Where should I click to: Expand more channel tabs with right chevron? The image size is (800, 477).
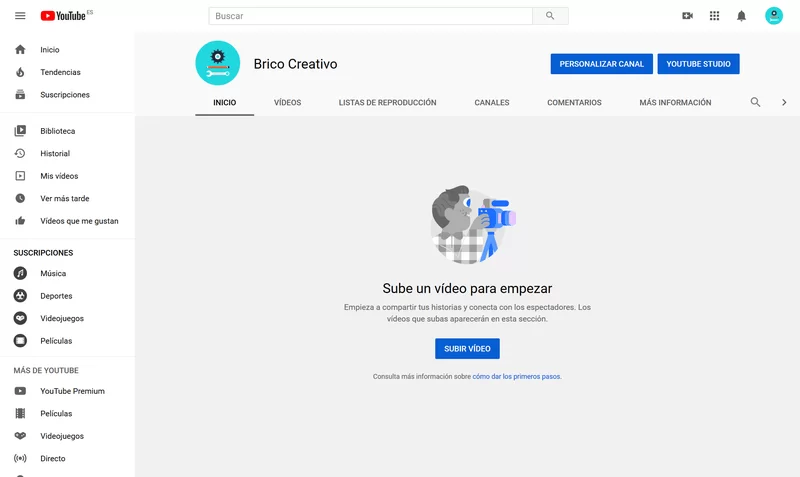click(784, 102)
